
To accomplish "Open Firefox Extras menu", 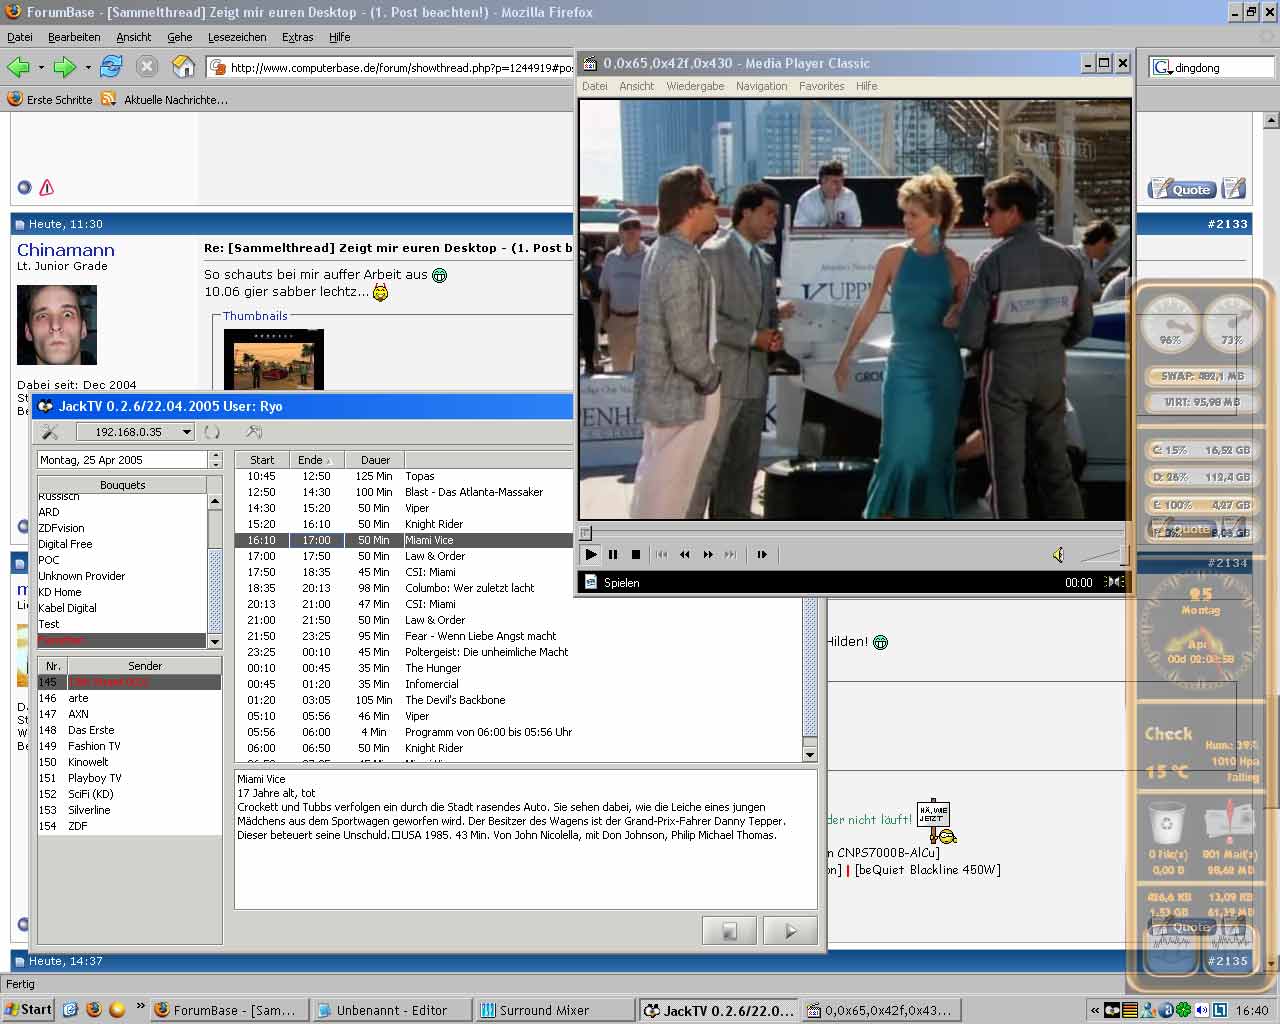I will pyautogui.click(x=297, y=37).
